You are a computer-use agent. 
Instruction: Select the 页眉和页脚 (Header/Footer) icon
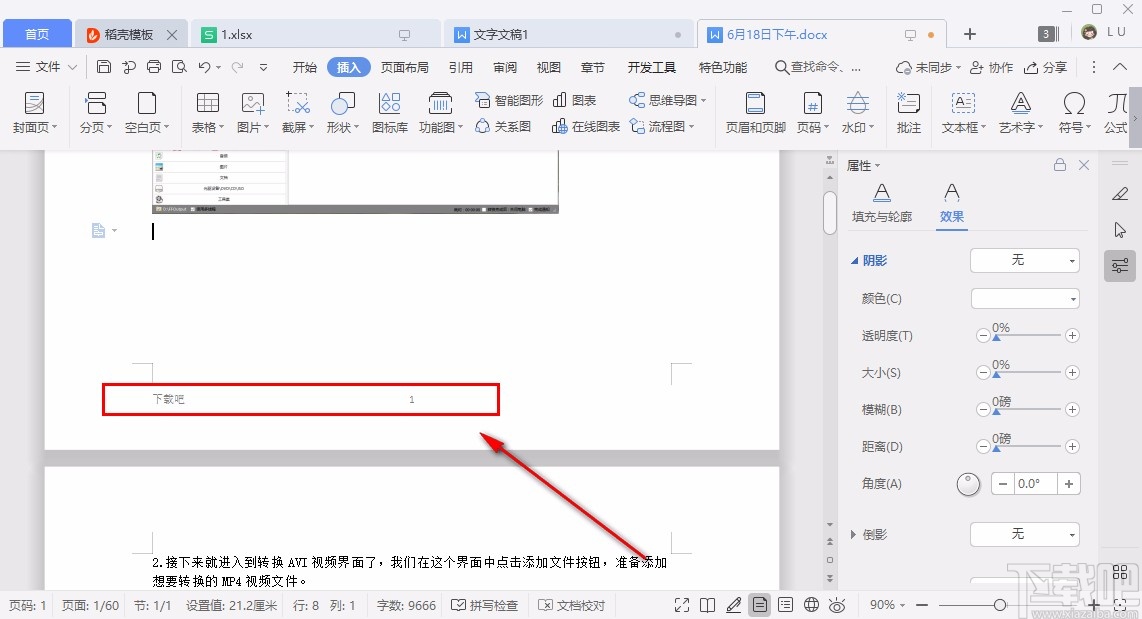coord(754,110)
